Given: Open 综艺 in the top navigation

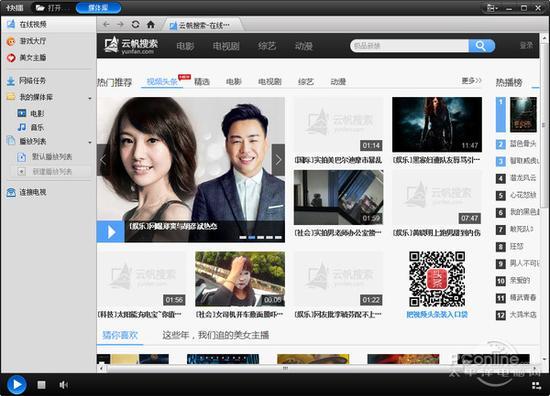Looking at the screenshot, I should (267, 46).
